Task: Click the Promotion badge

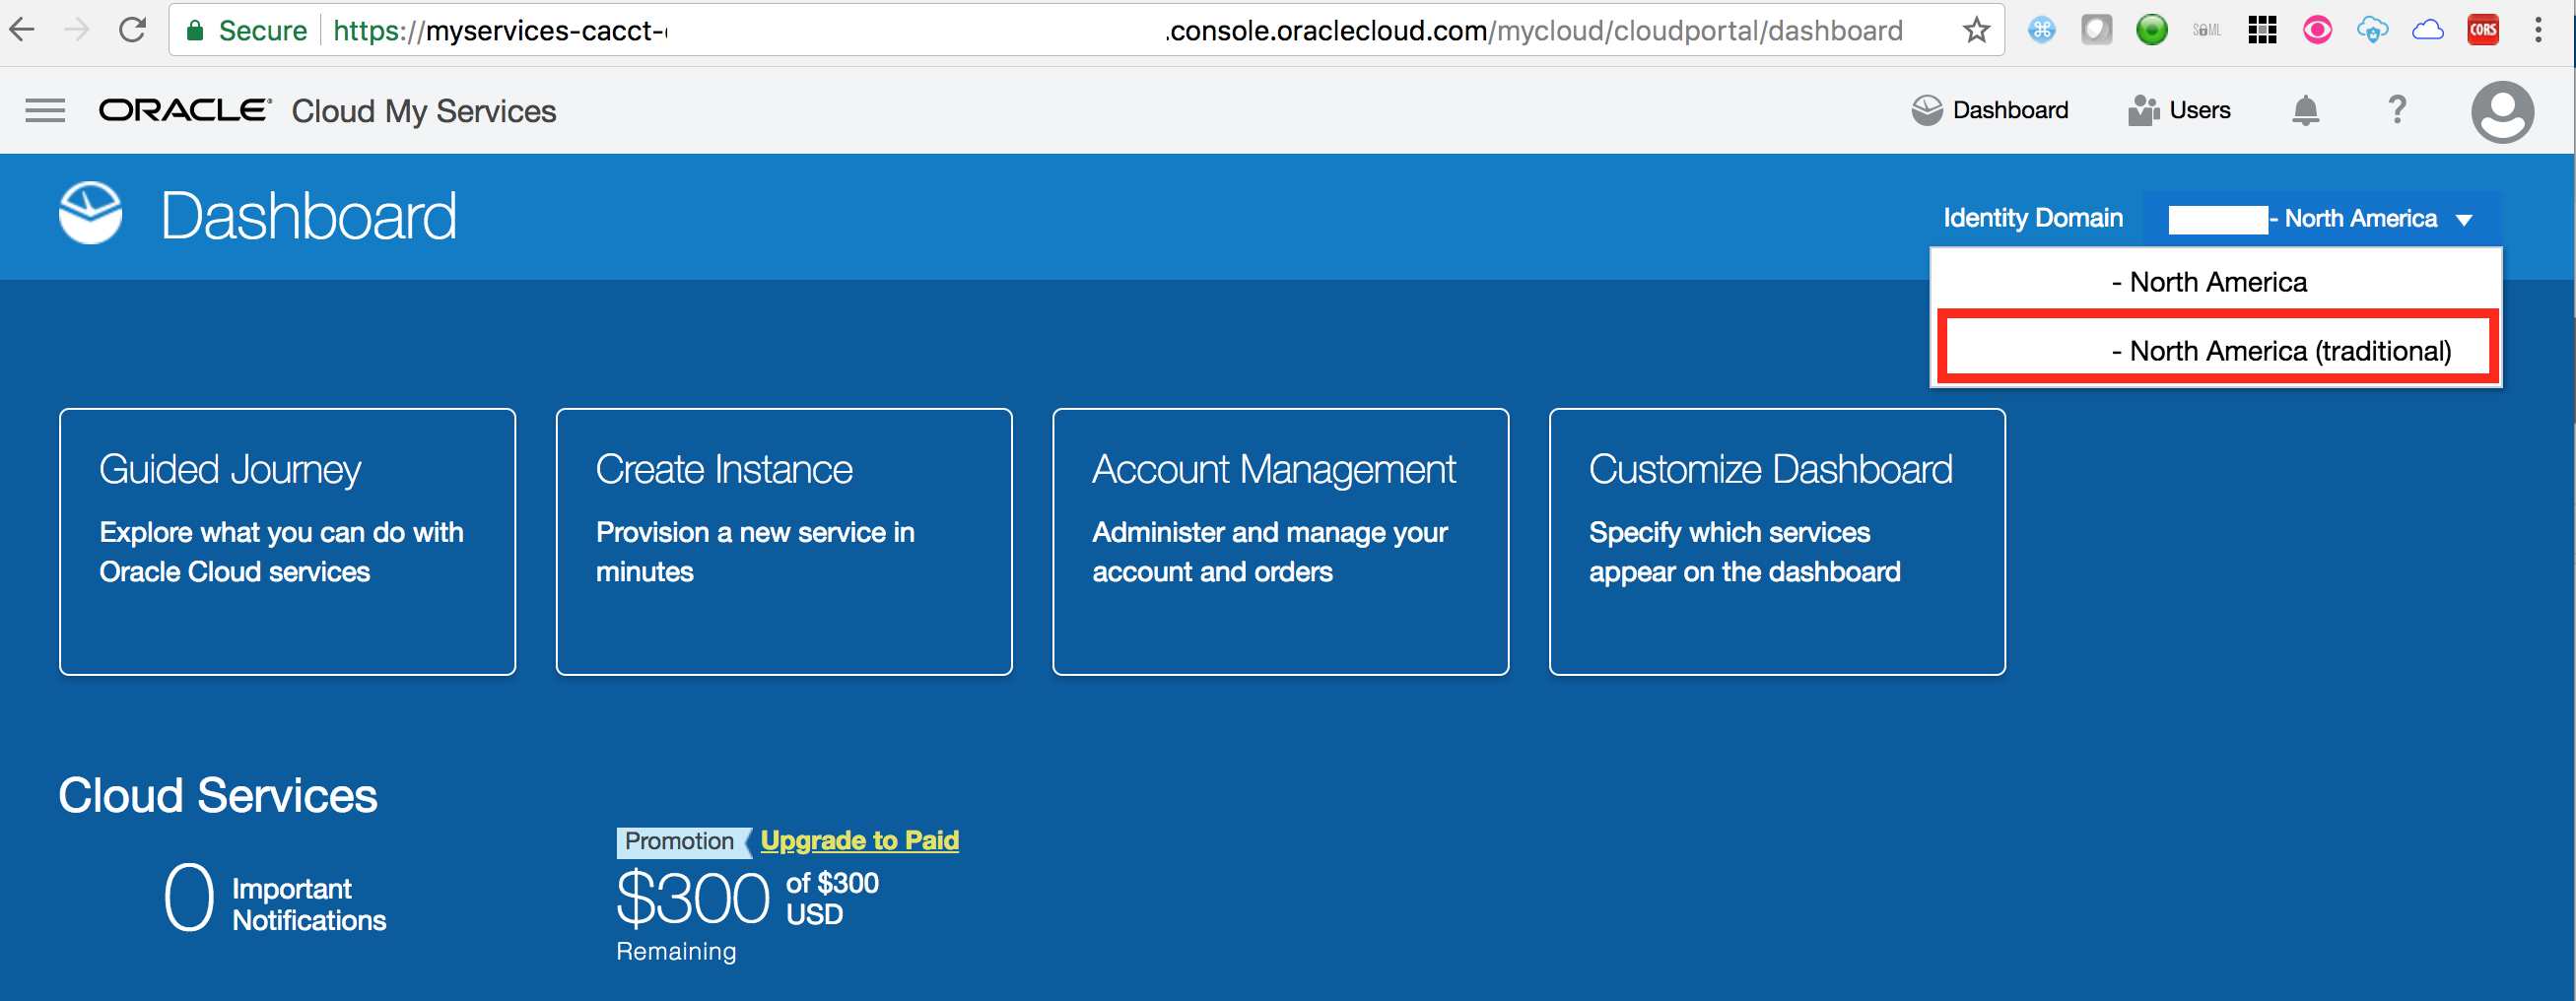Action: coord(682,842)
